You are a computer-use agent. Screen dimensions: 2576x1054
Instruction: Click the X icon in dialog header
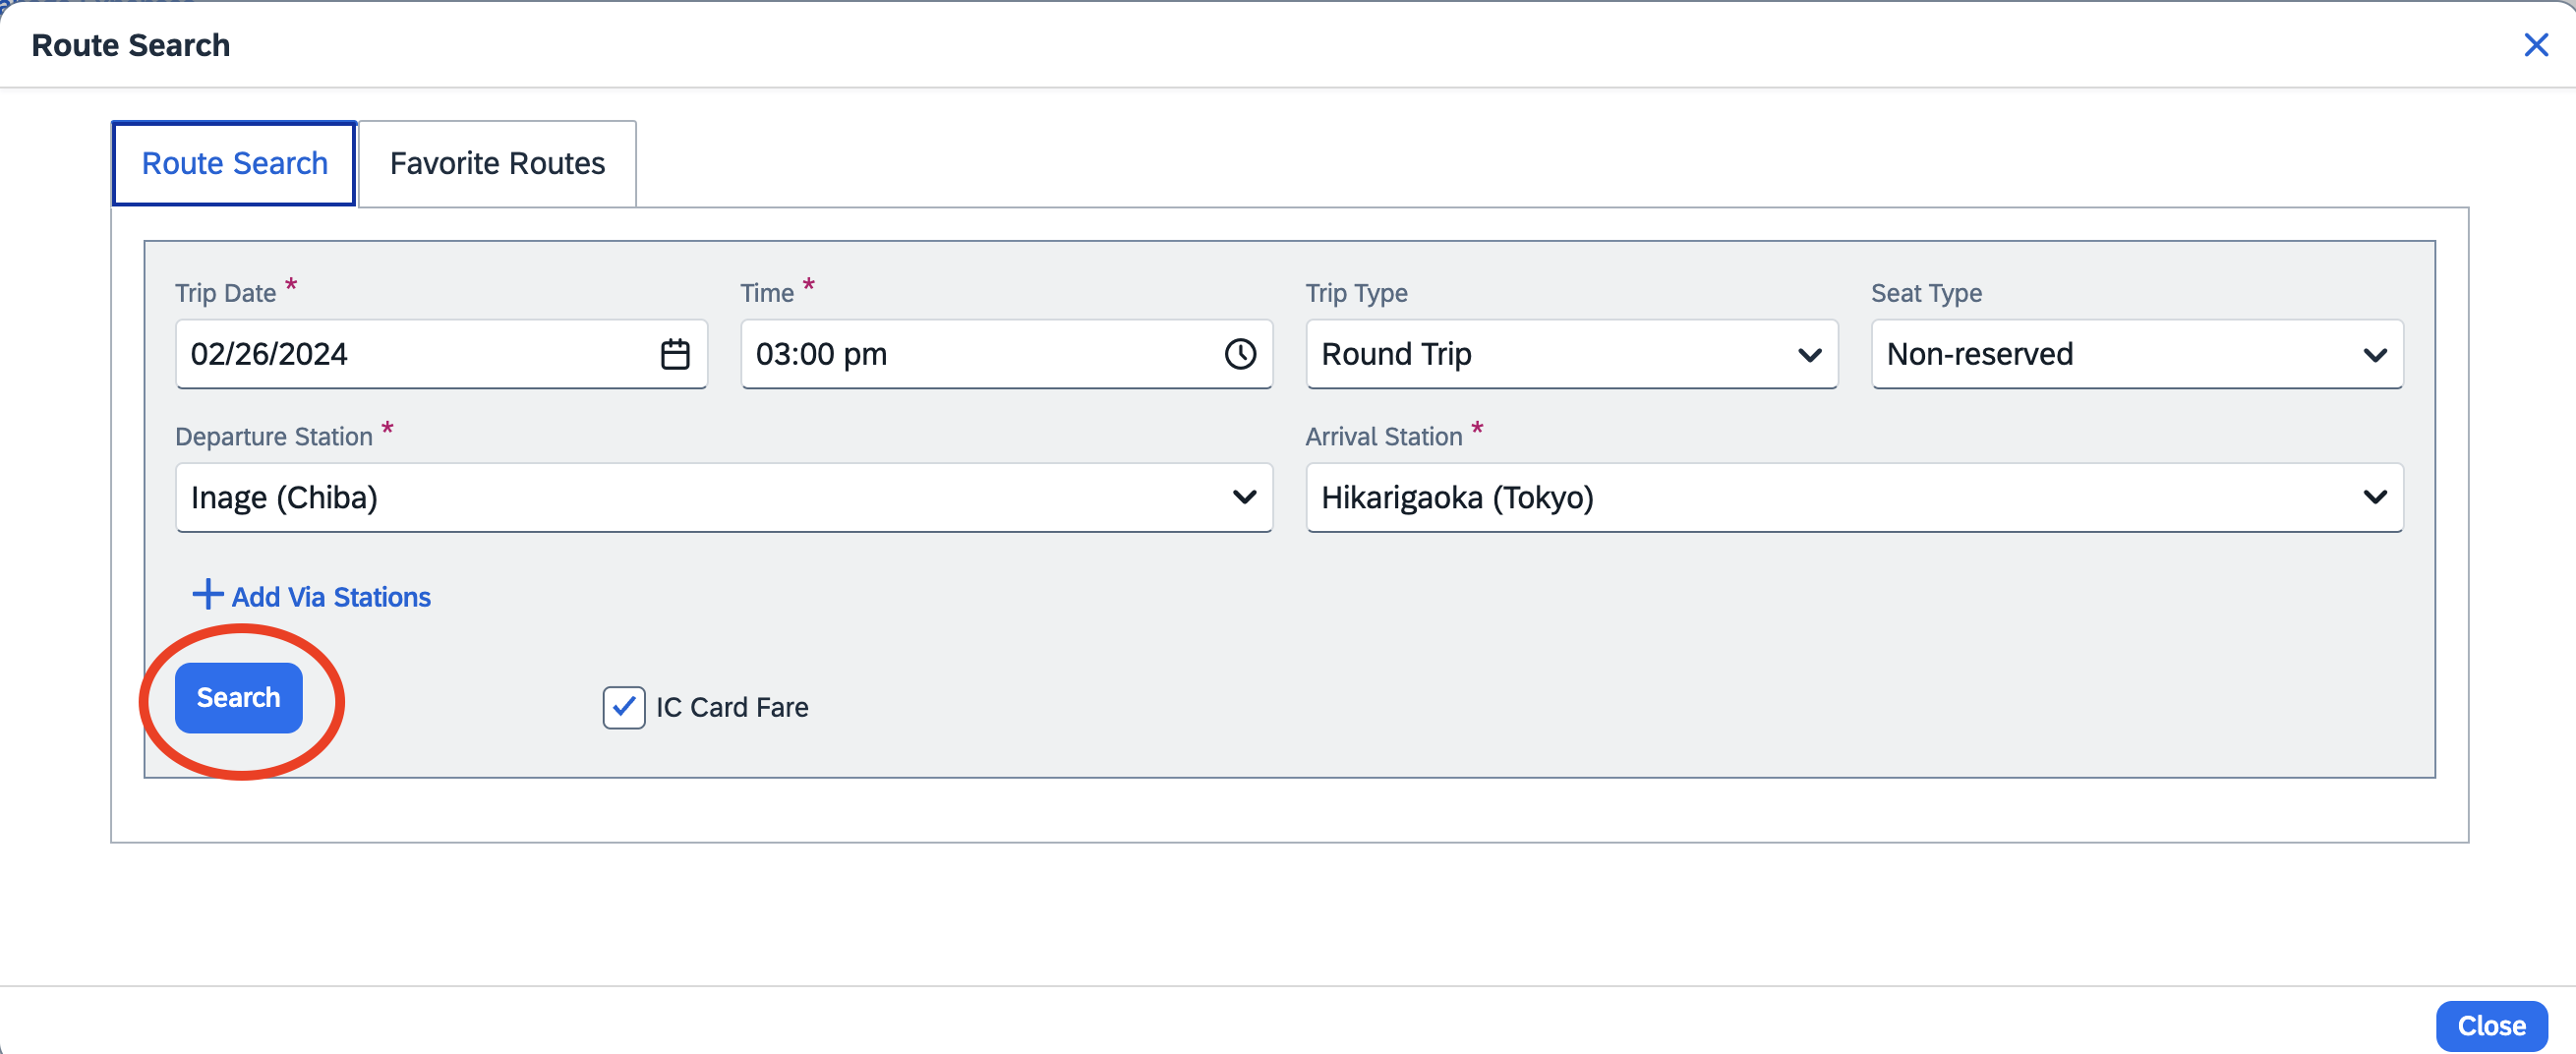point(2535,45)
